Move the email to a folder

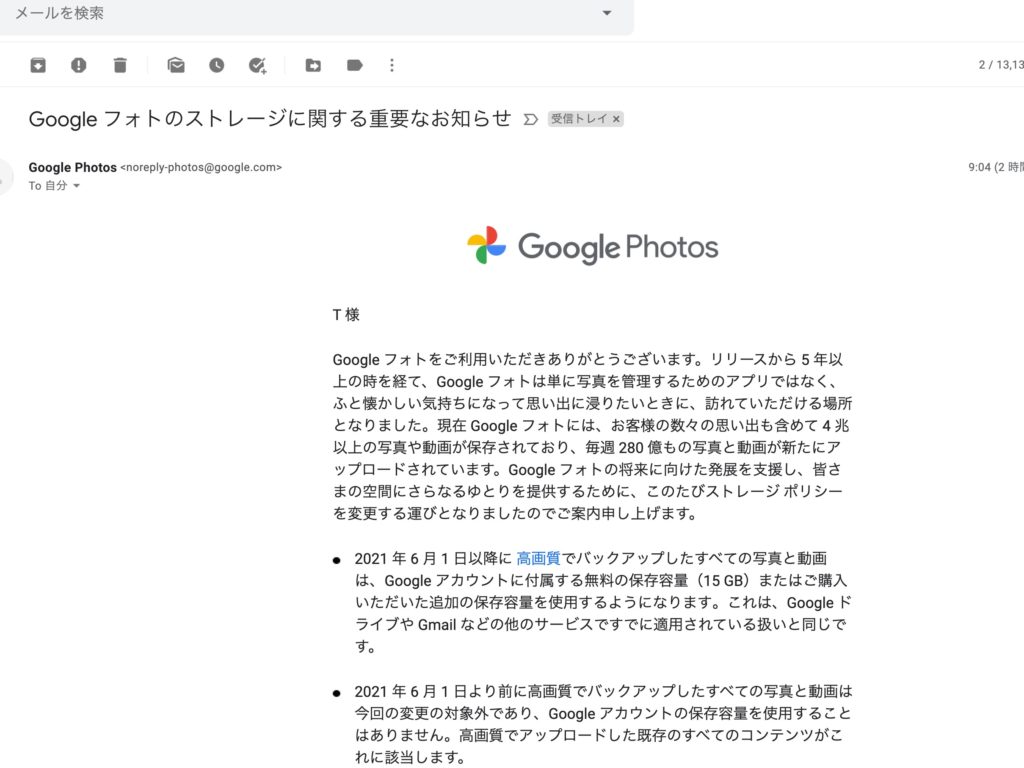coord(313,65)
